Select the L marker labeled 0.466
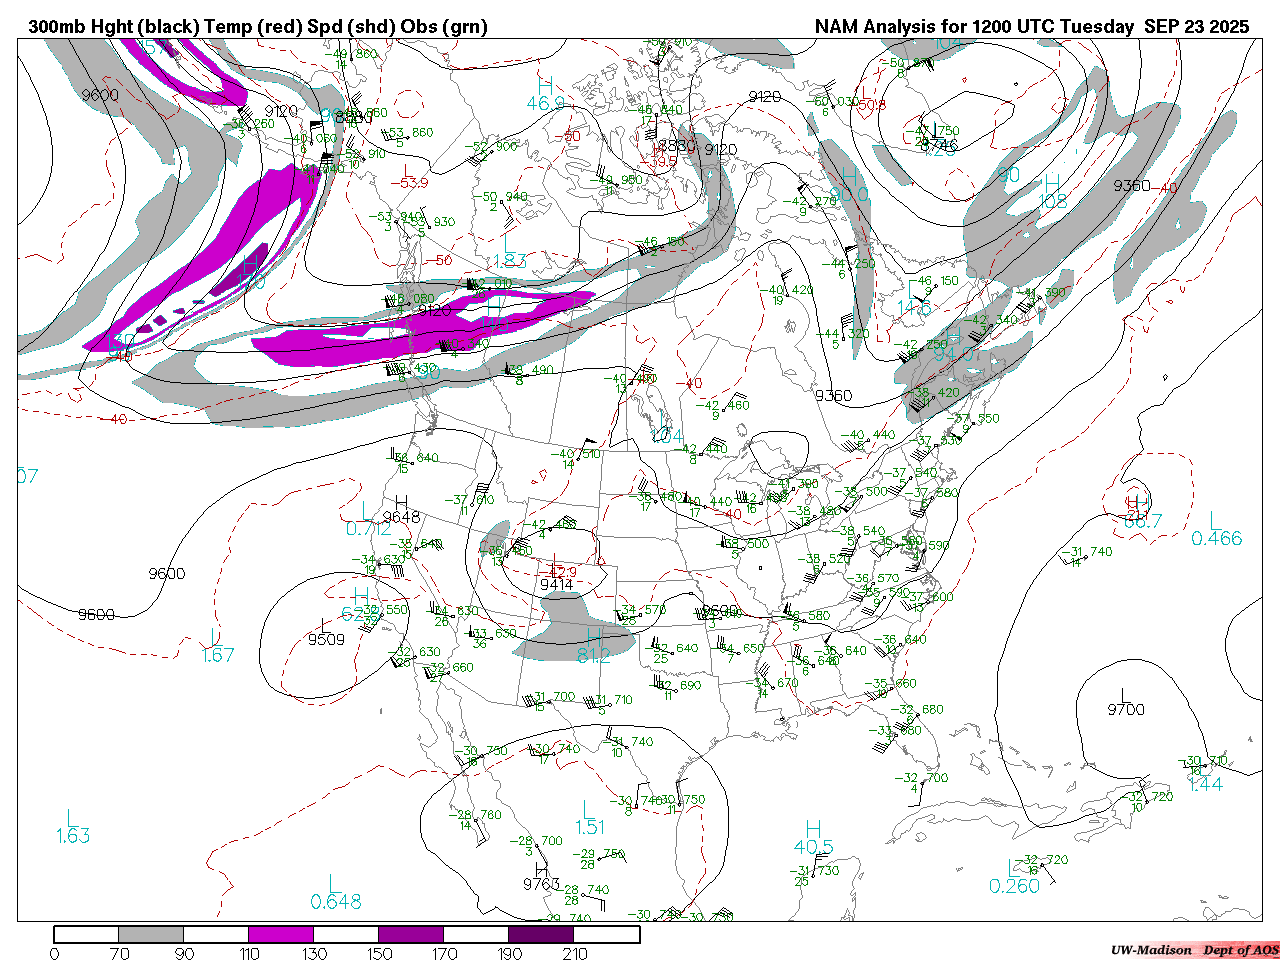This screenshot has height=960, width=1280. point(1215,520)
